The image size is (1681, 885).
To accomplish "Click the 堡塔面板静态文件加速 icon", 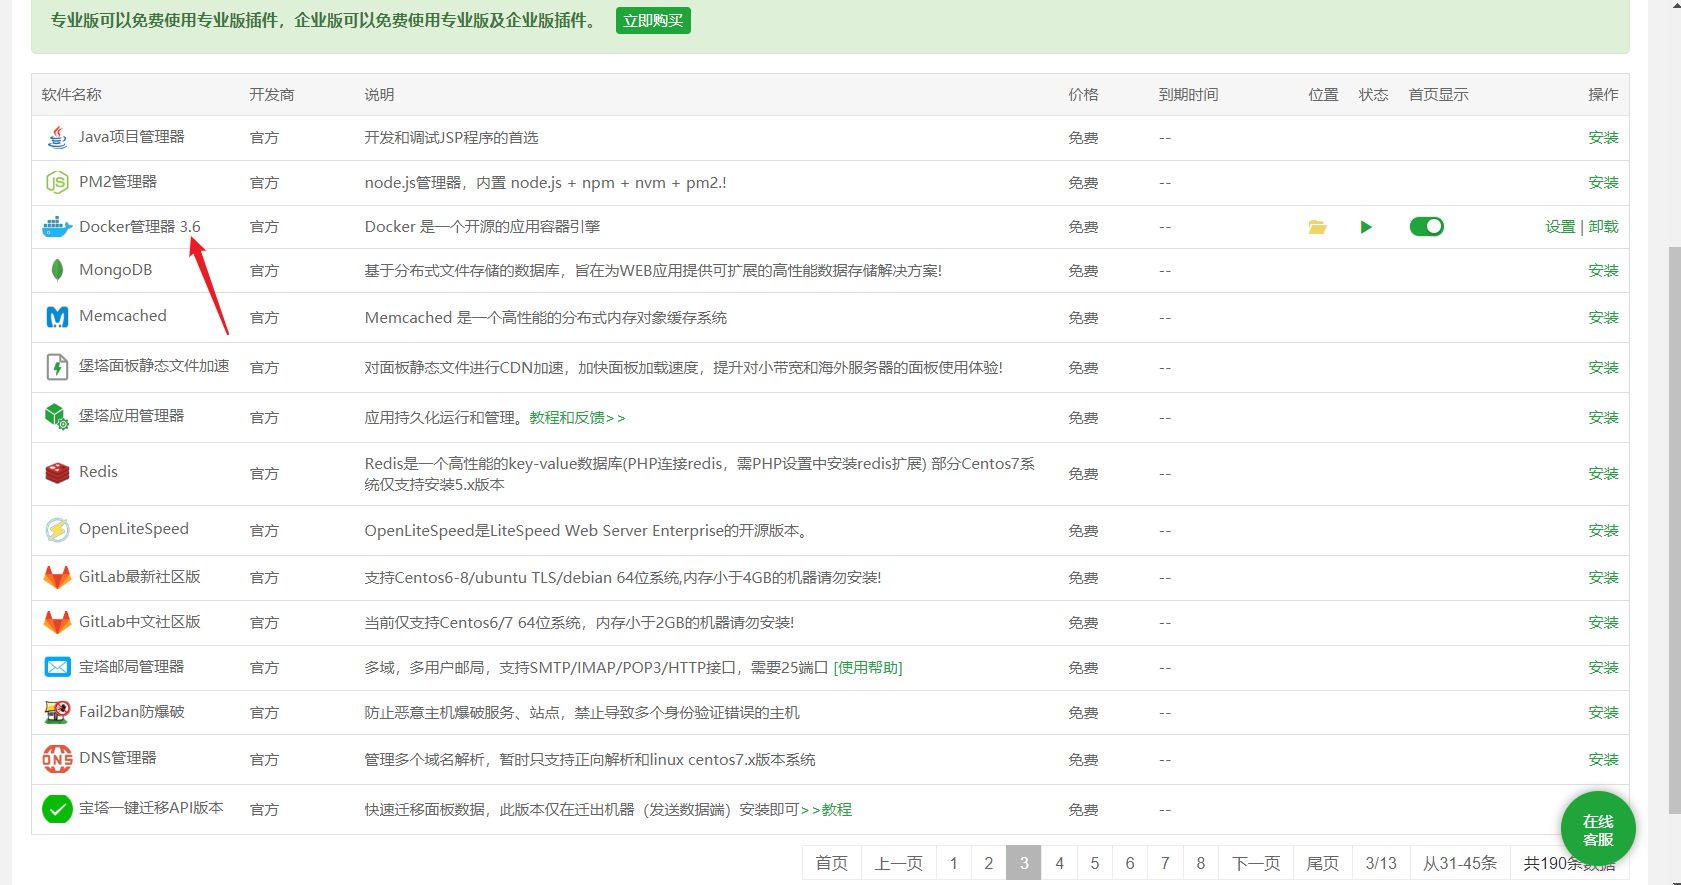I will point(57,367).
